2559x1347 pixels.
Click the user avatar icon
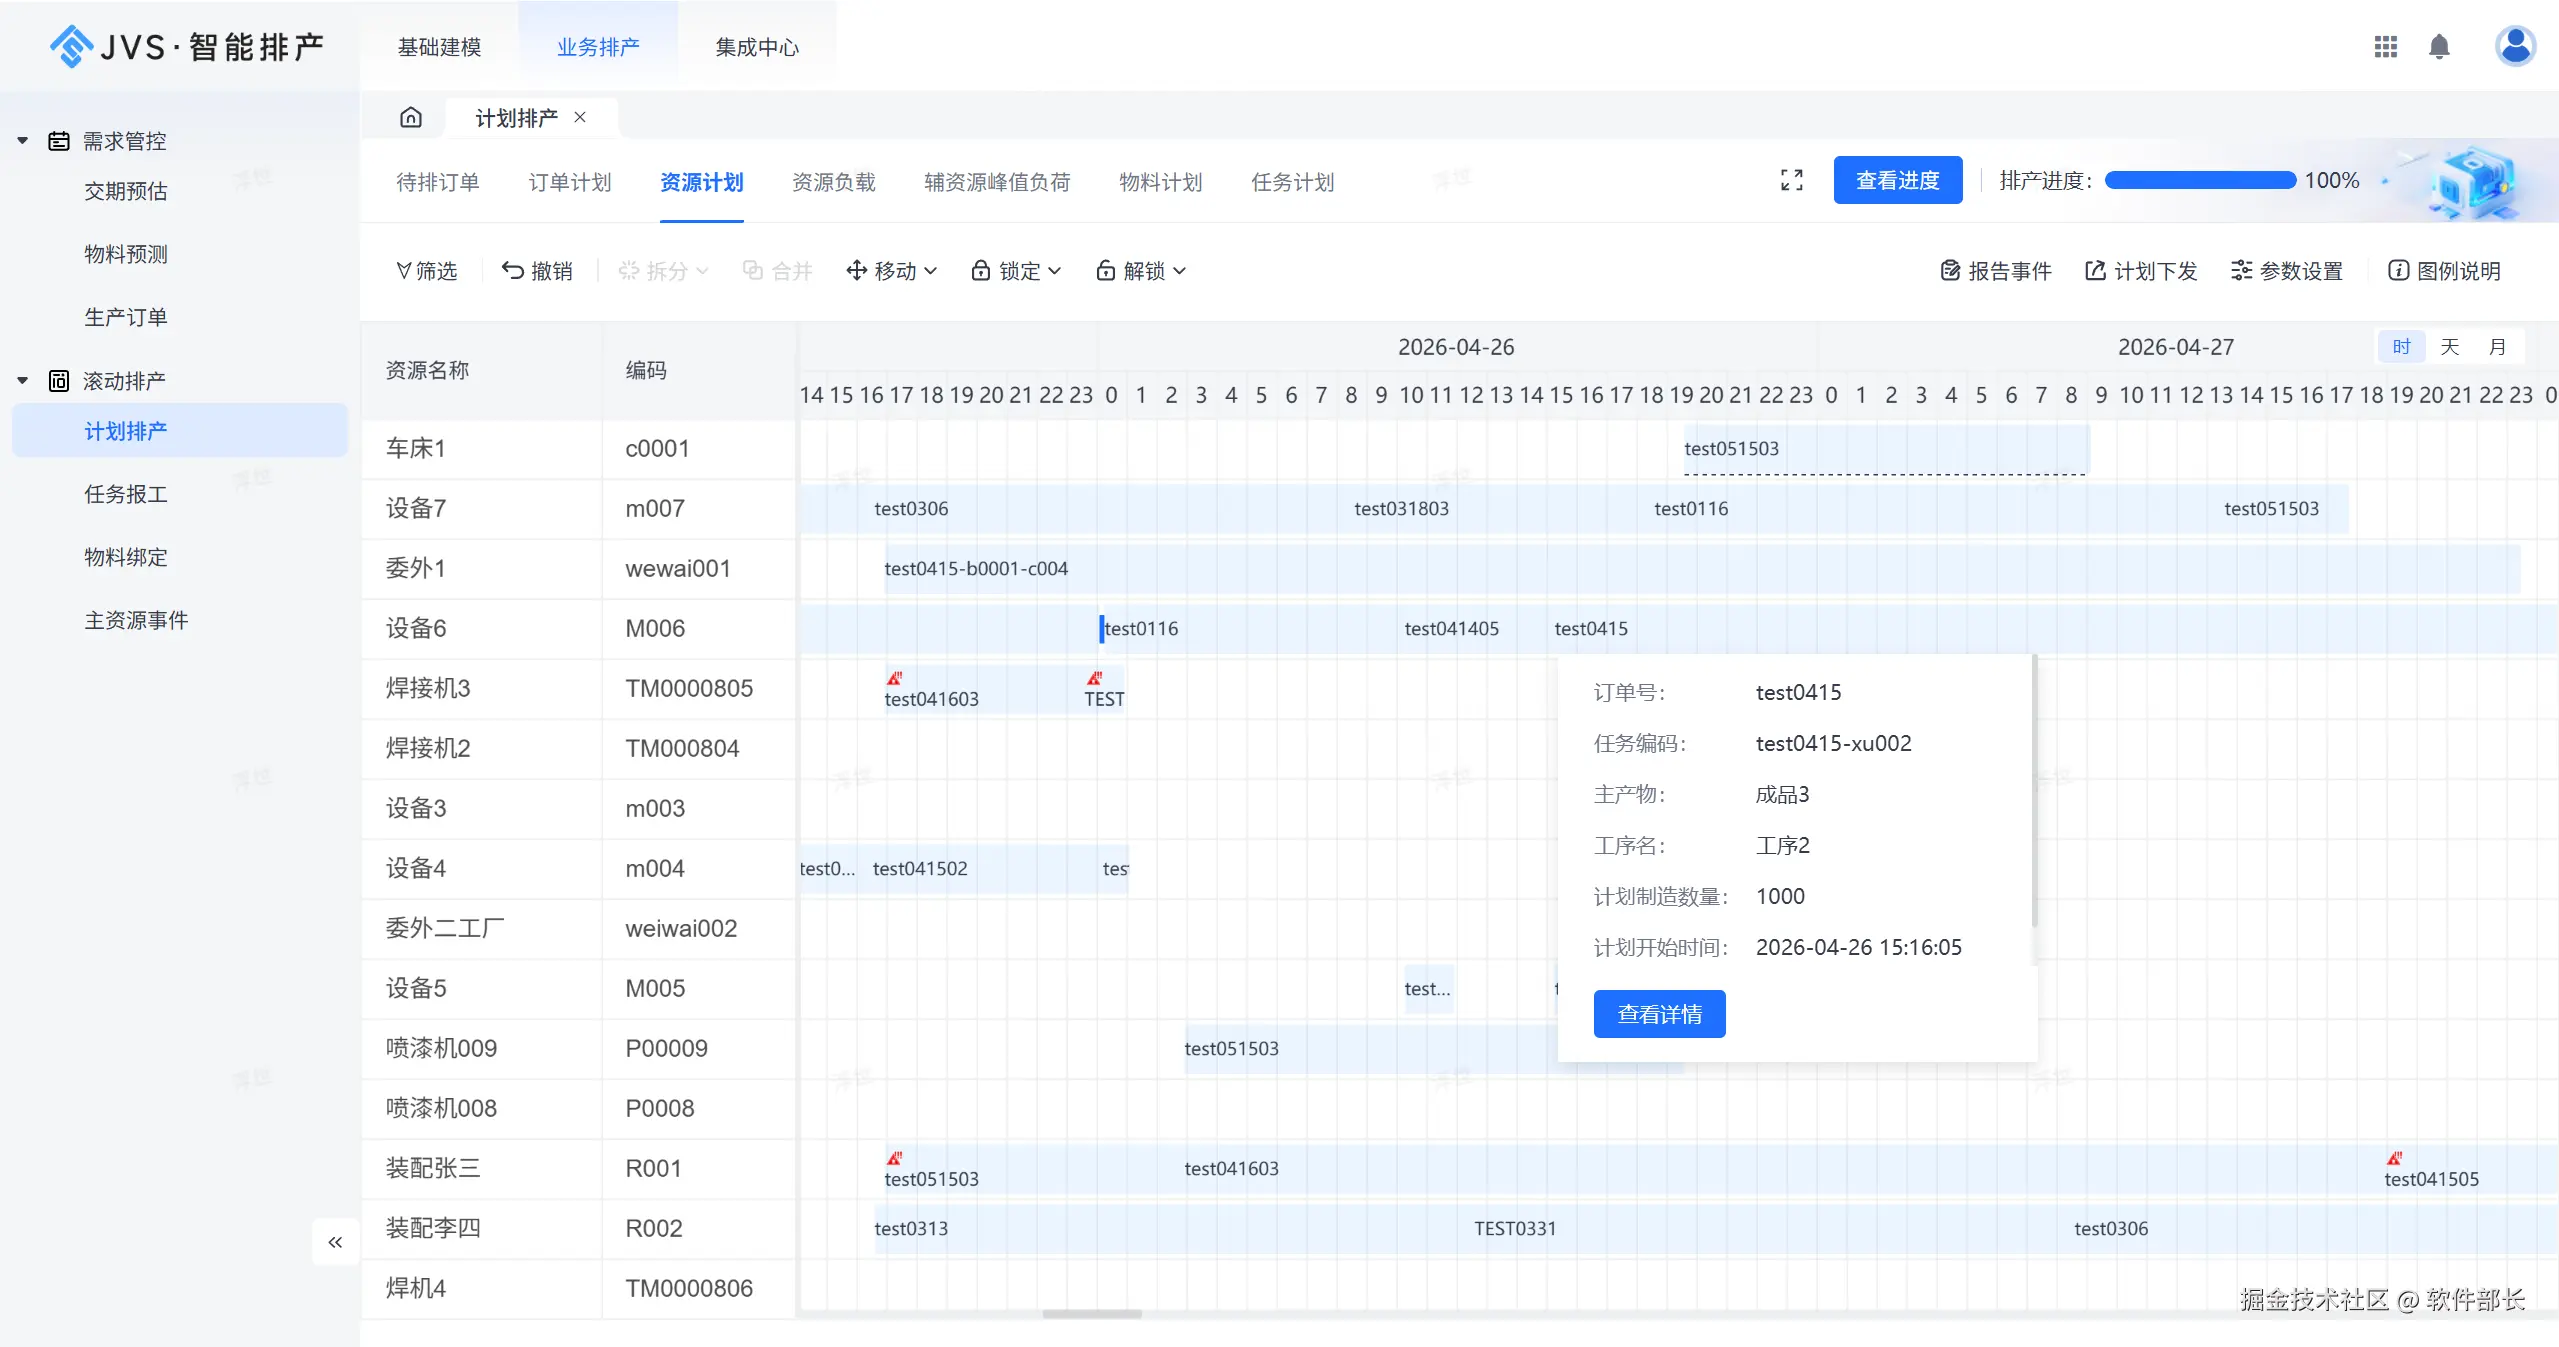click(2514, 46)
